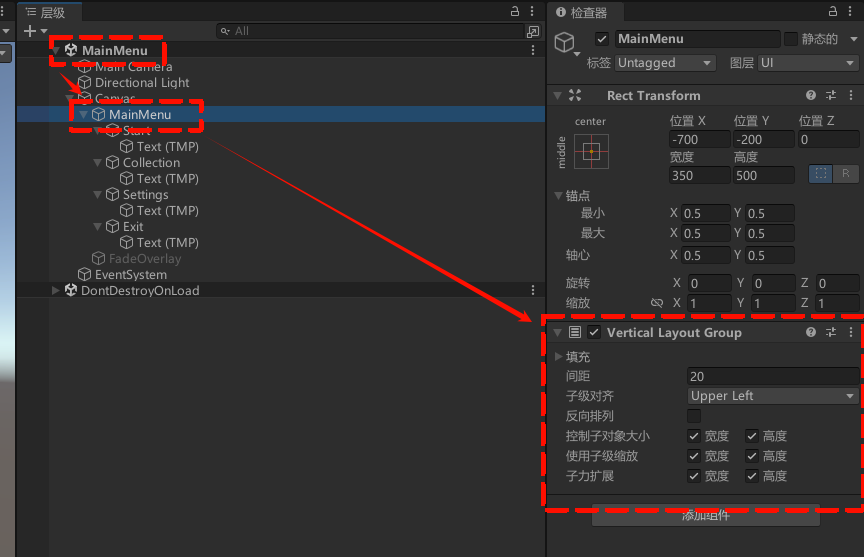The width and height of the screenshot is (864, 557).
Task: Open the Vertical Layout Group three-dot menu
Action: point(851,332)
